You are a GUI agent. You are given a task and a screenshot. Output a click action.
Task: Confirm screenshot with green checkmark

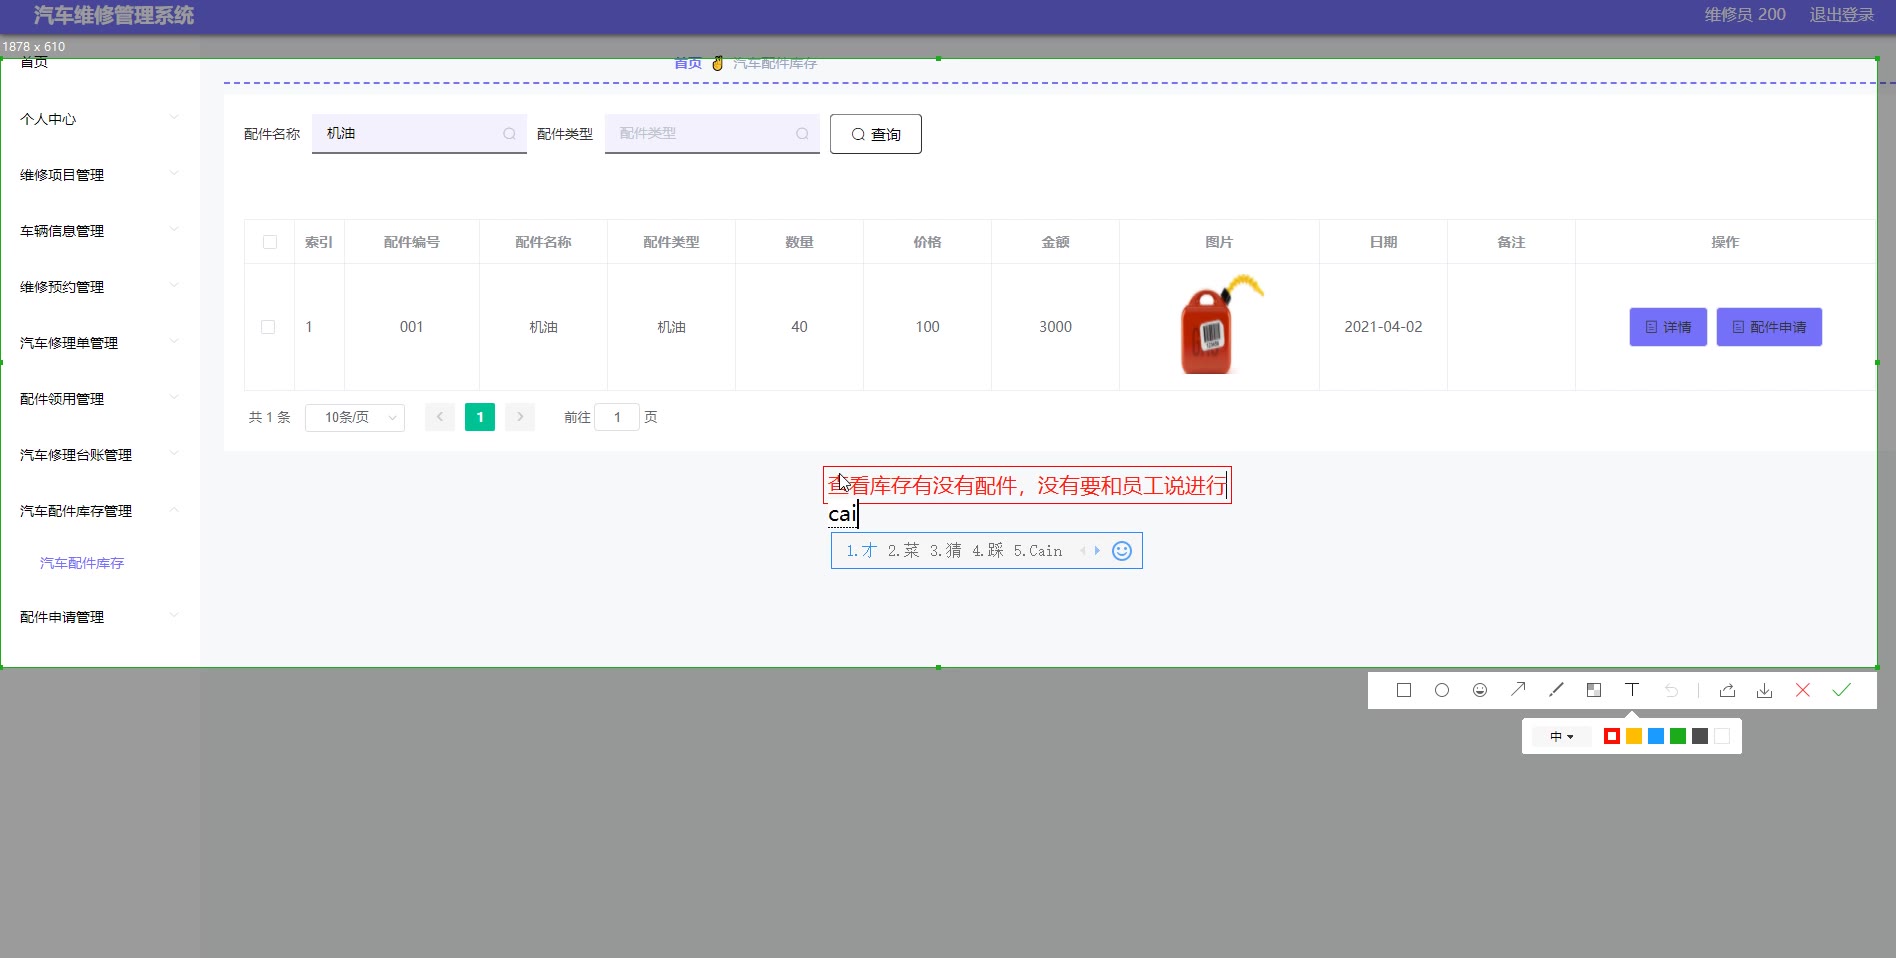pyautogui.click(x=1841, y=690)
